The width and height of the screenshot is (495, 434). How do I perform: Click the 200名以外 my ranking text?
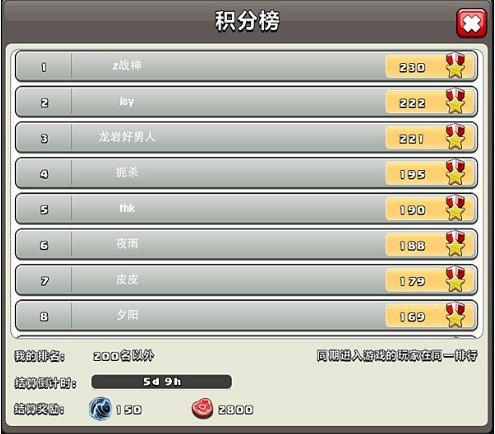point(123,356)
